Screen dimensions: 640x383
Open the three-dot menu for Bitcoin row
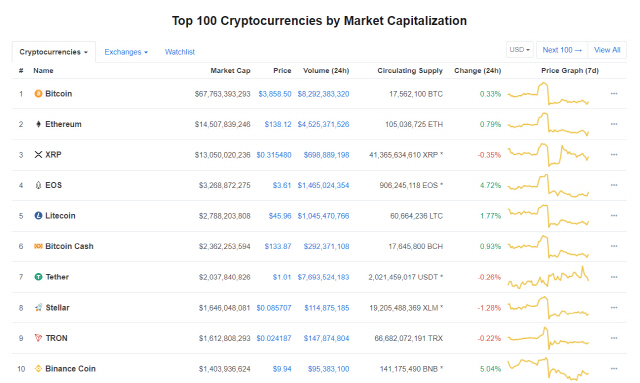point(614,94)
